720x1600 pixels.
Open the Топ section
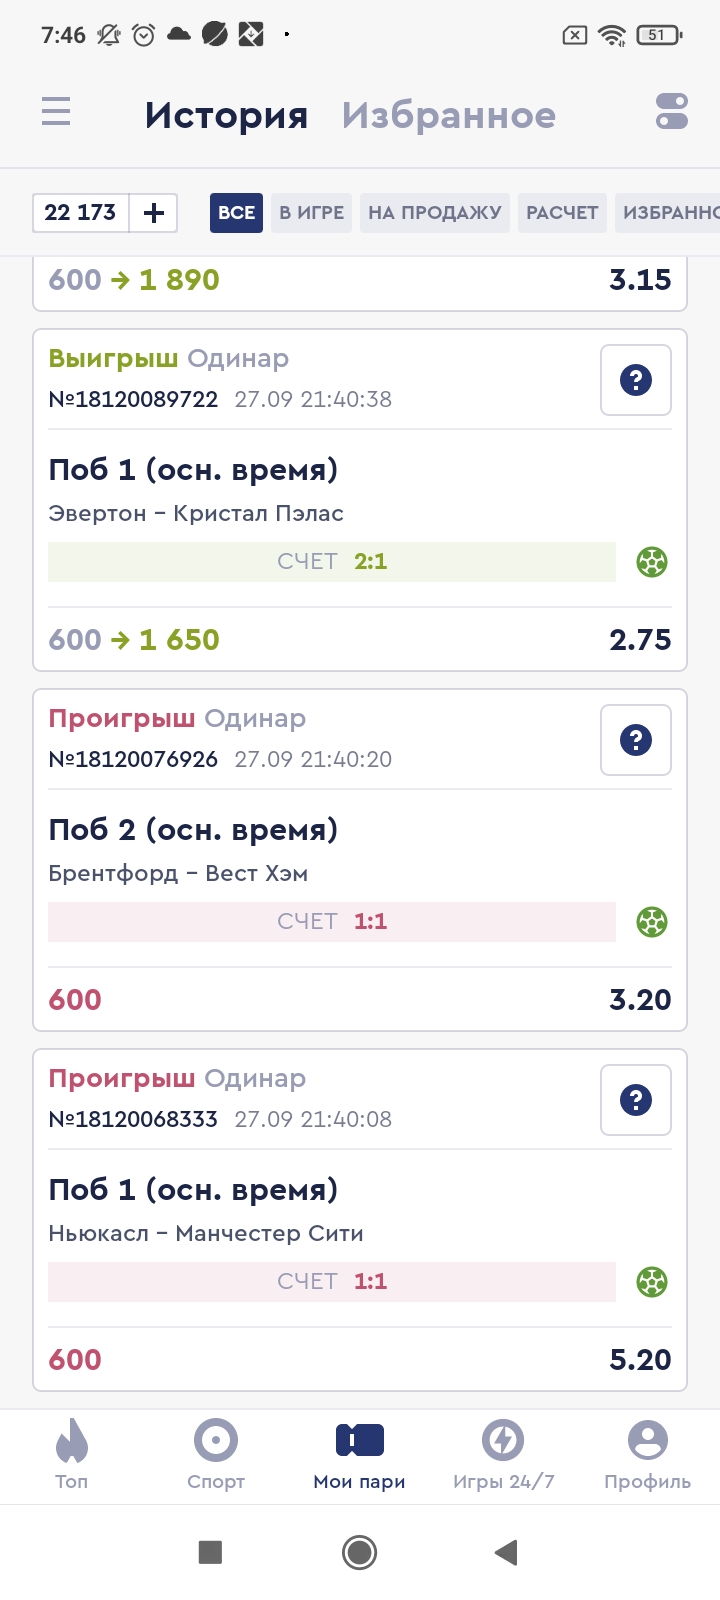point(72,1455)
